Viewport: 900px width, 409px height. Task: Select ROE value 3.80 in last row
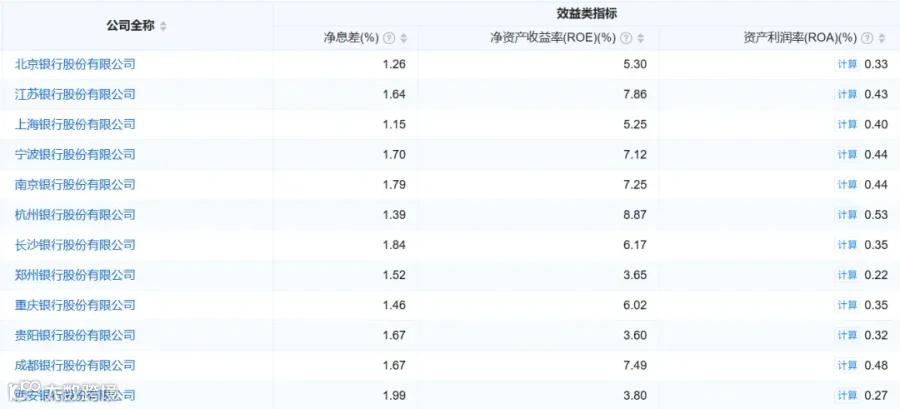pyautogui.click(x=635, y=395)
